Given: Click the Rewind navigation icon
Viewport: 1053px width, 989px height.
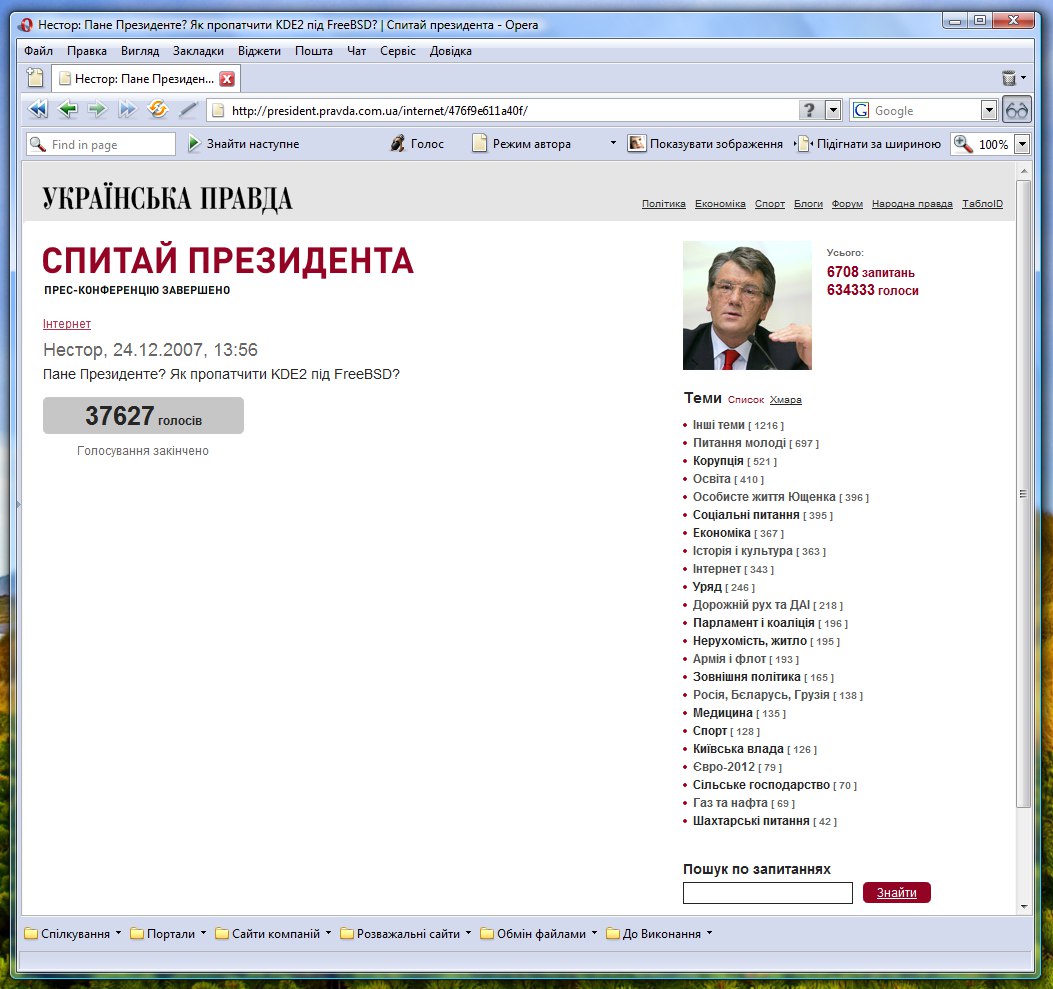Looking at the screenshot, I should (38, 109).
